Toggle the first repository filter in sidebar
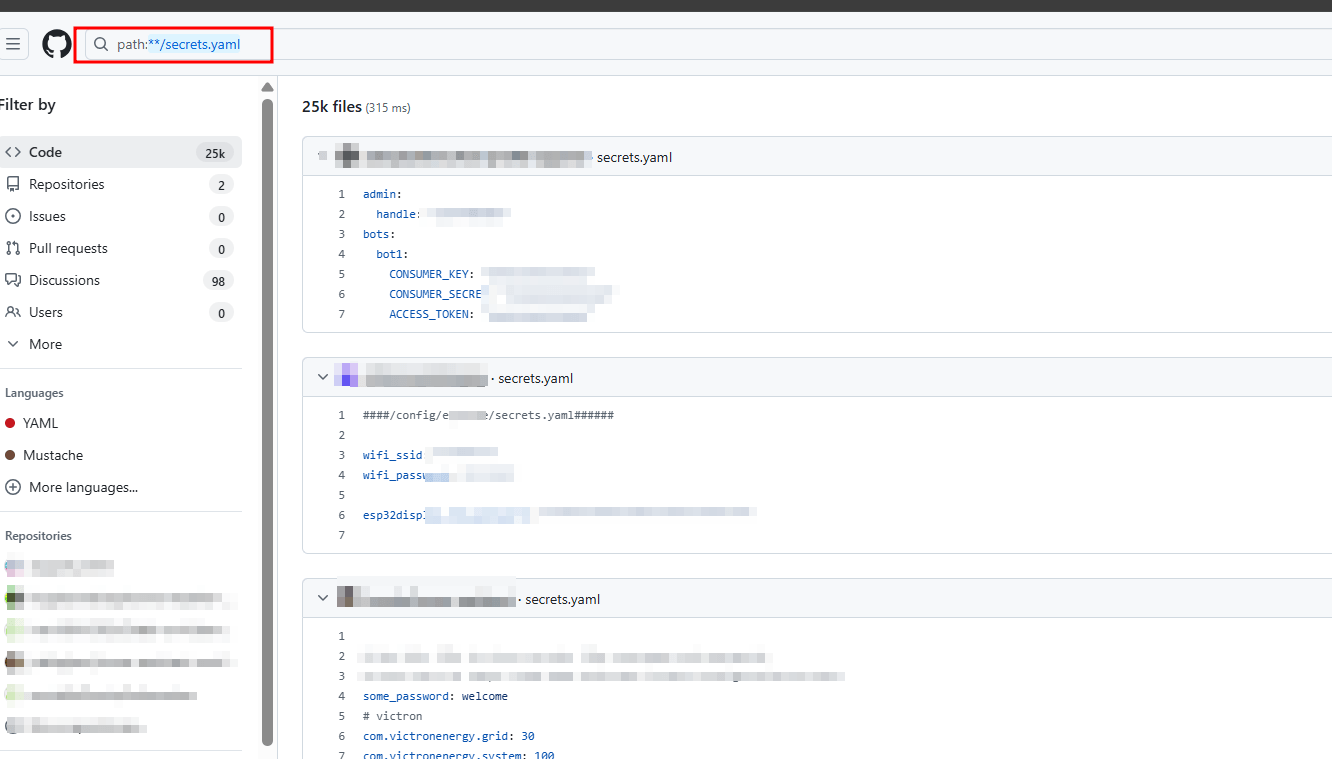This screenshot has height=759, width=1332. [59, 566]
